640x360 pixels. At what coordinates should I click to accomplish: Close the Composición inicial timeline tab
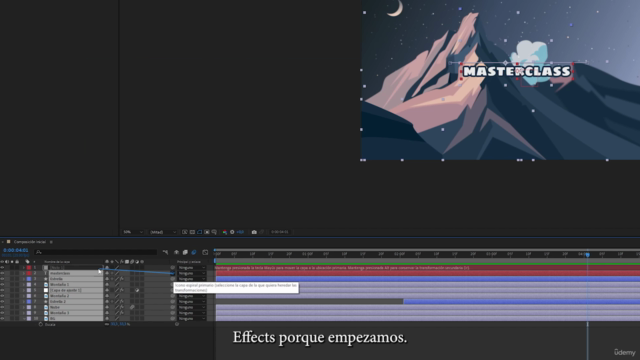pyautogui.click(x=2, y=242)
